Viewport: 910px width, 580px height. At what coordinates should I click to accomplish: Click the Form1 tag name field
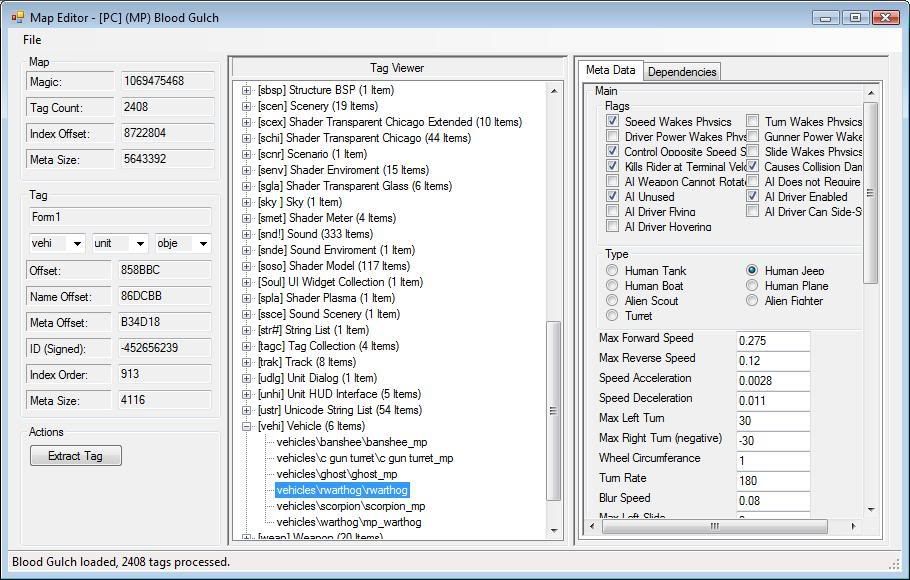120,217
